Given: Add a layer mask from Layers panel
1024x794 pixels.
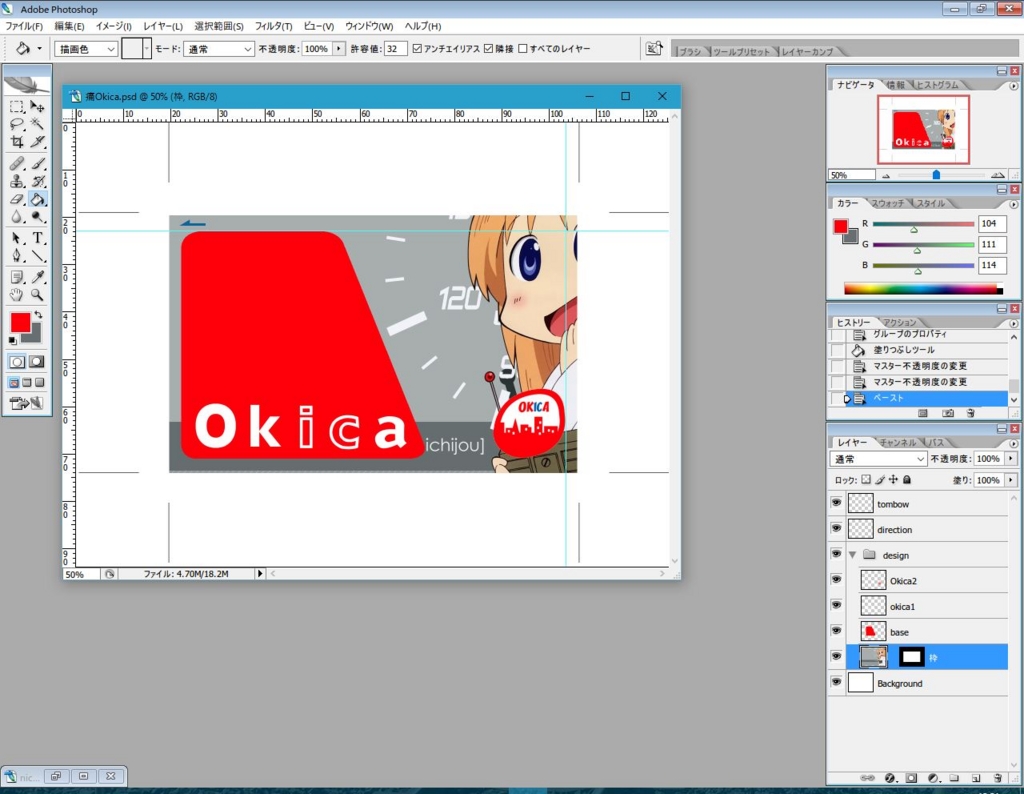Looking at the screenshot, I should pyautogui.click(x=911, y=778).
